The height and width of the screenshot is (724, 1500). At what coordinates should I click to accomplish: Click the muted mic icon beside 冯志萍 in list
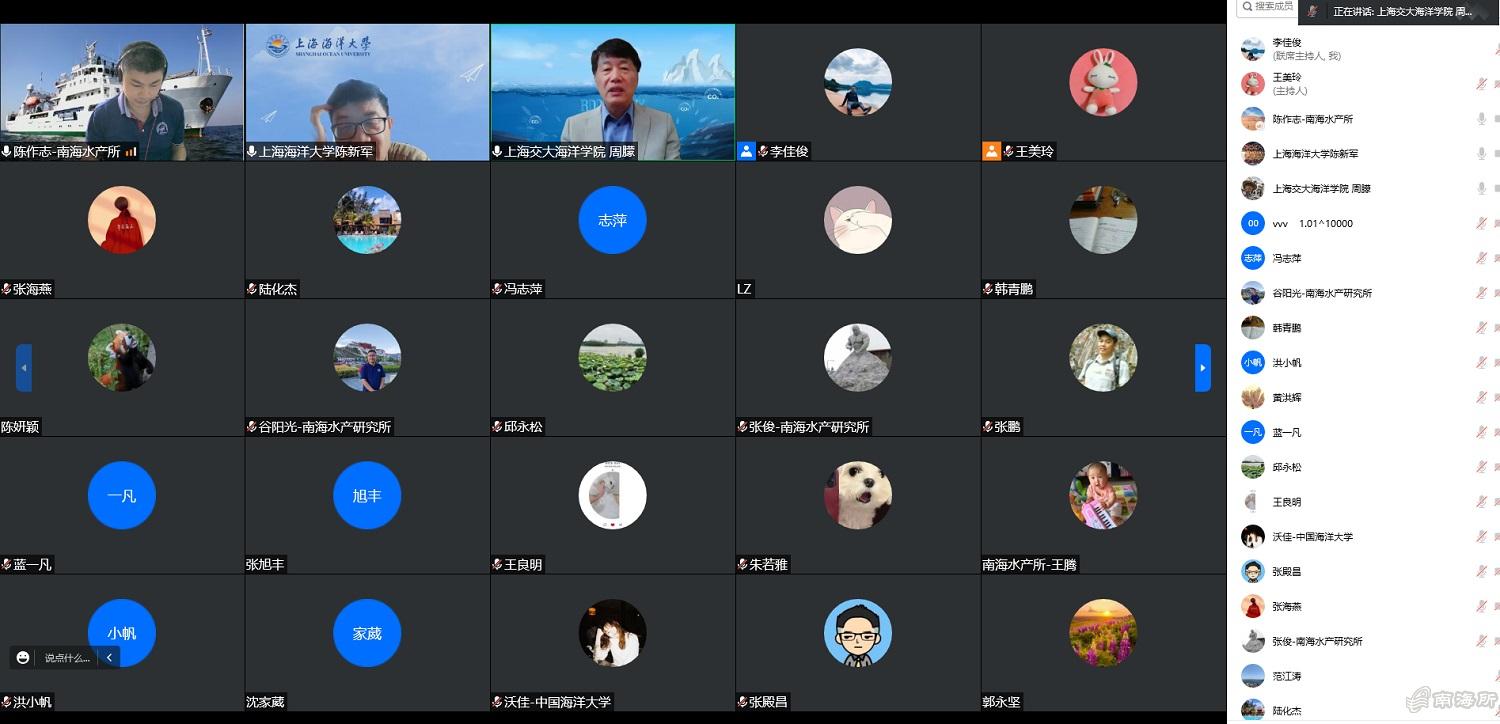click(1481, 258)
